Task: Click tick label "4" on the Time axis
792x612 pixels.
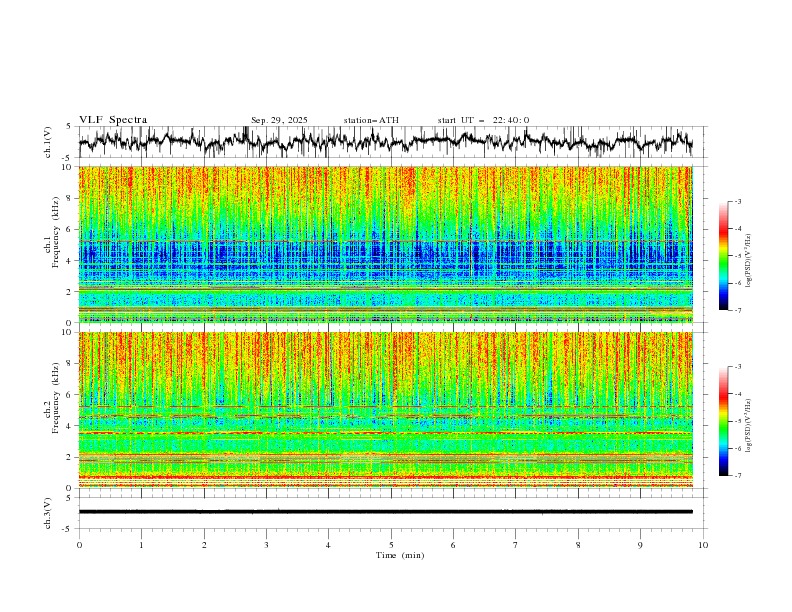Action: click(328, 545)
